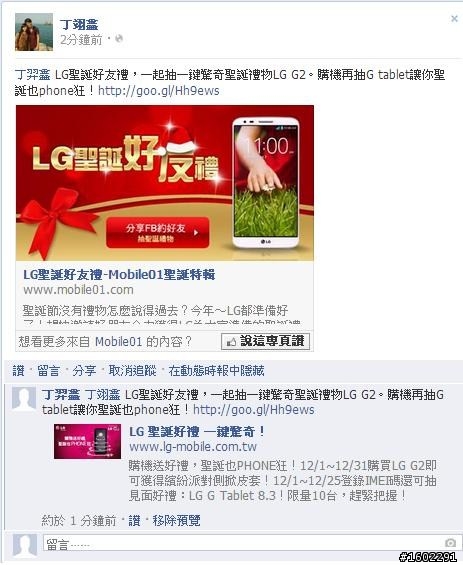Click the camera icon in comment box
Screen dimensions: 463x565
coord(450,543)
